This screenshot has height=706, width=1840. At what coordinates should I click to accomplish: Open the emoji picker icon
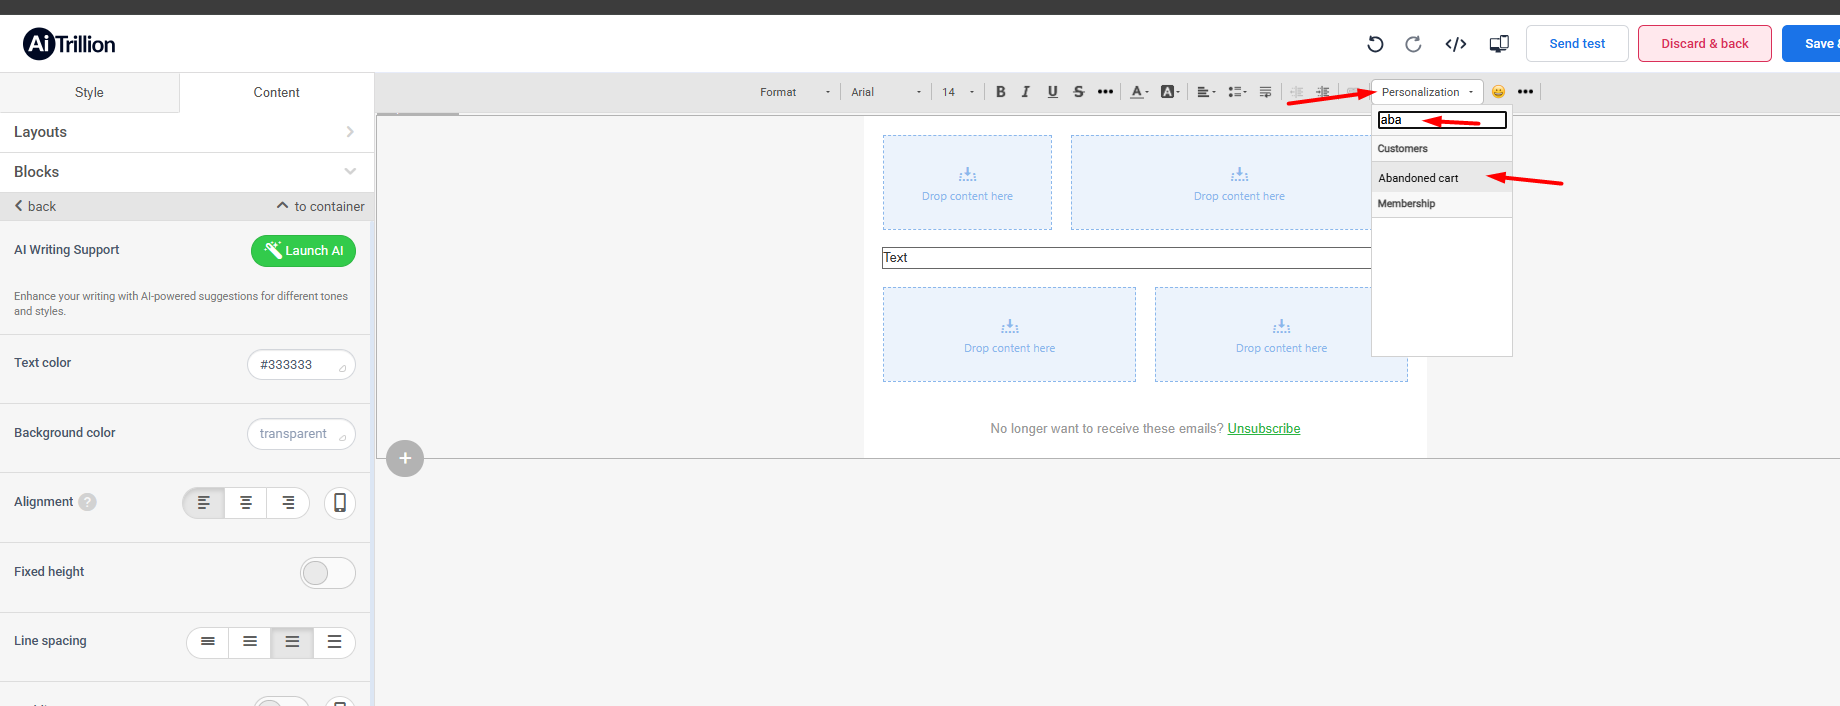(1498, 92)
